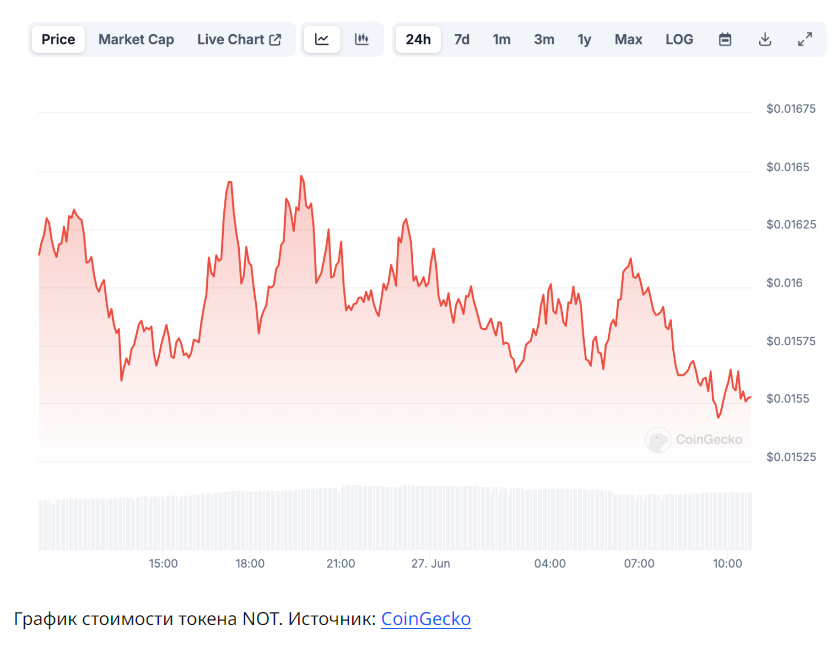837x661 pixels.
Task: Select the 24h time range
Action: click(418, 40)
